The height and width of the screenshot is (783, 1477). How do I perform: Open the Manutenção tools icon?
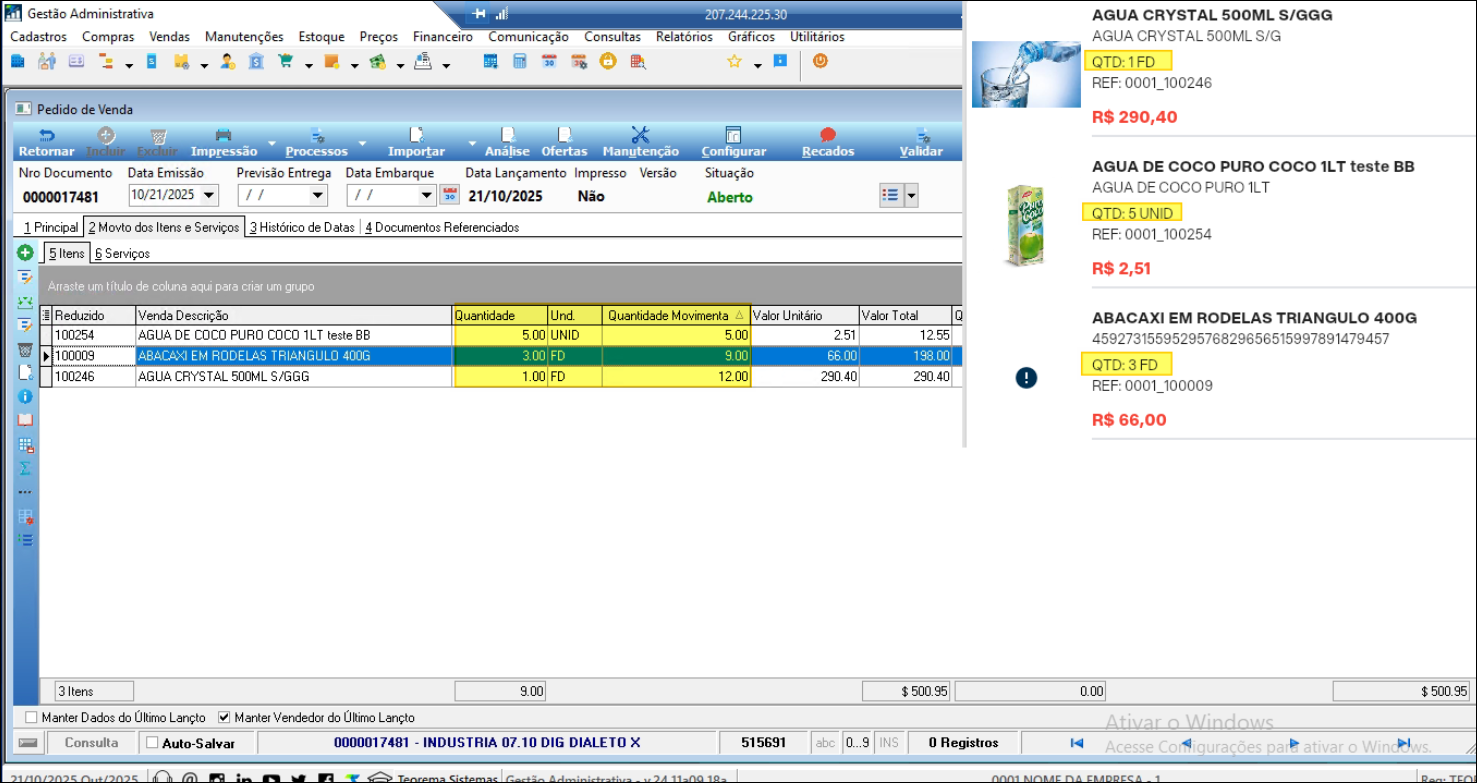coord(640,136)
